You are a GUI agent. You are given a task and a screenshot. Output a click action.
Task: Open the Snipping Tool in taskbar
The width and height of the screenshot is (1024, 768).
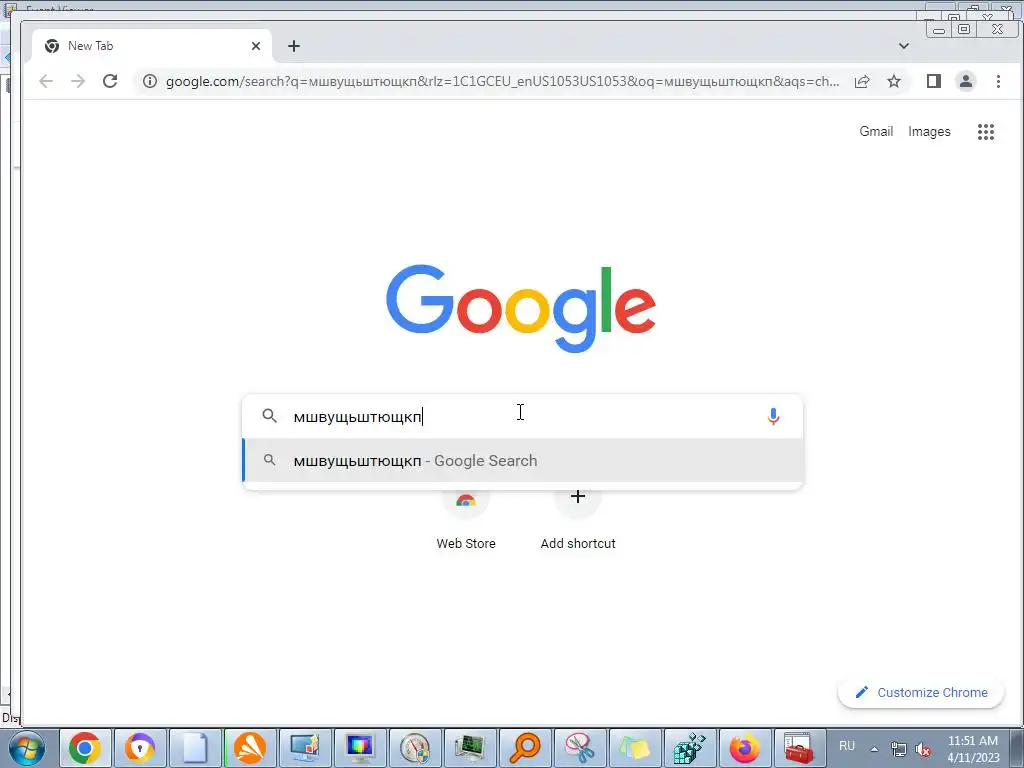pos(579,748)
